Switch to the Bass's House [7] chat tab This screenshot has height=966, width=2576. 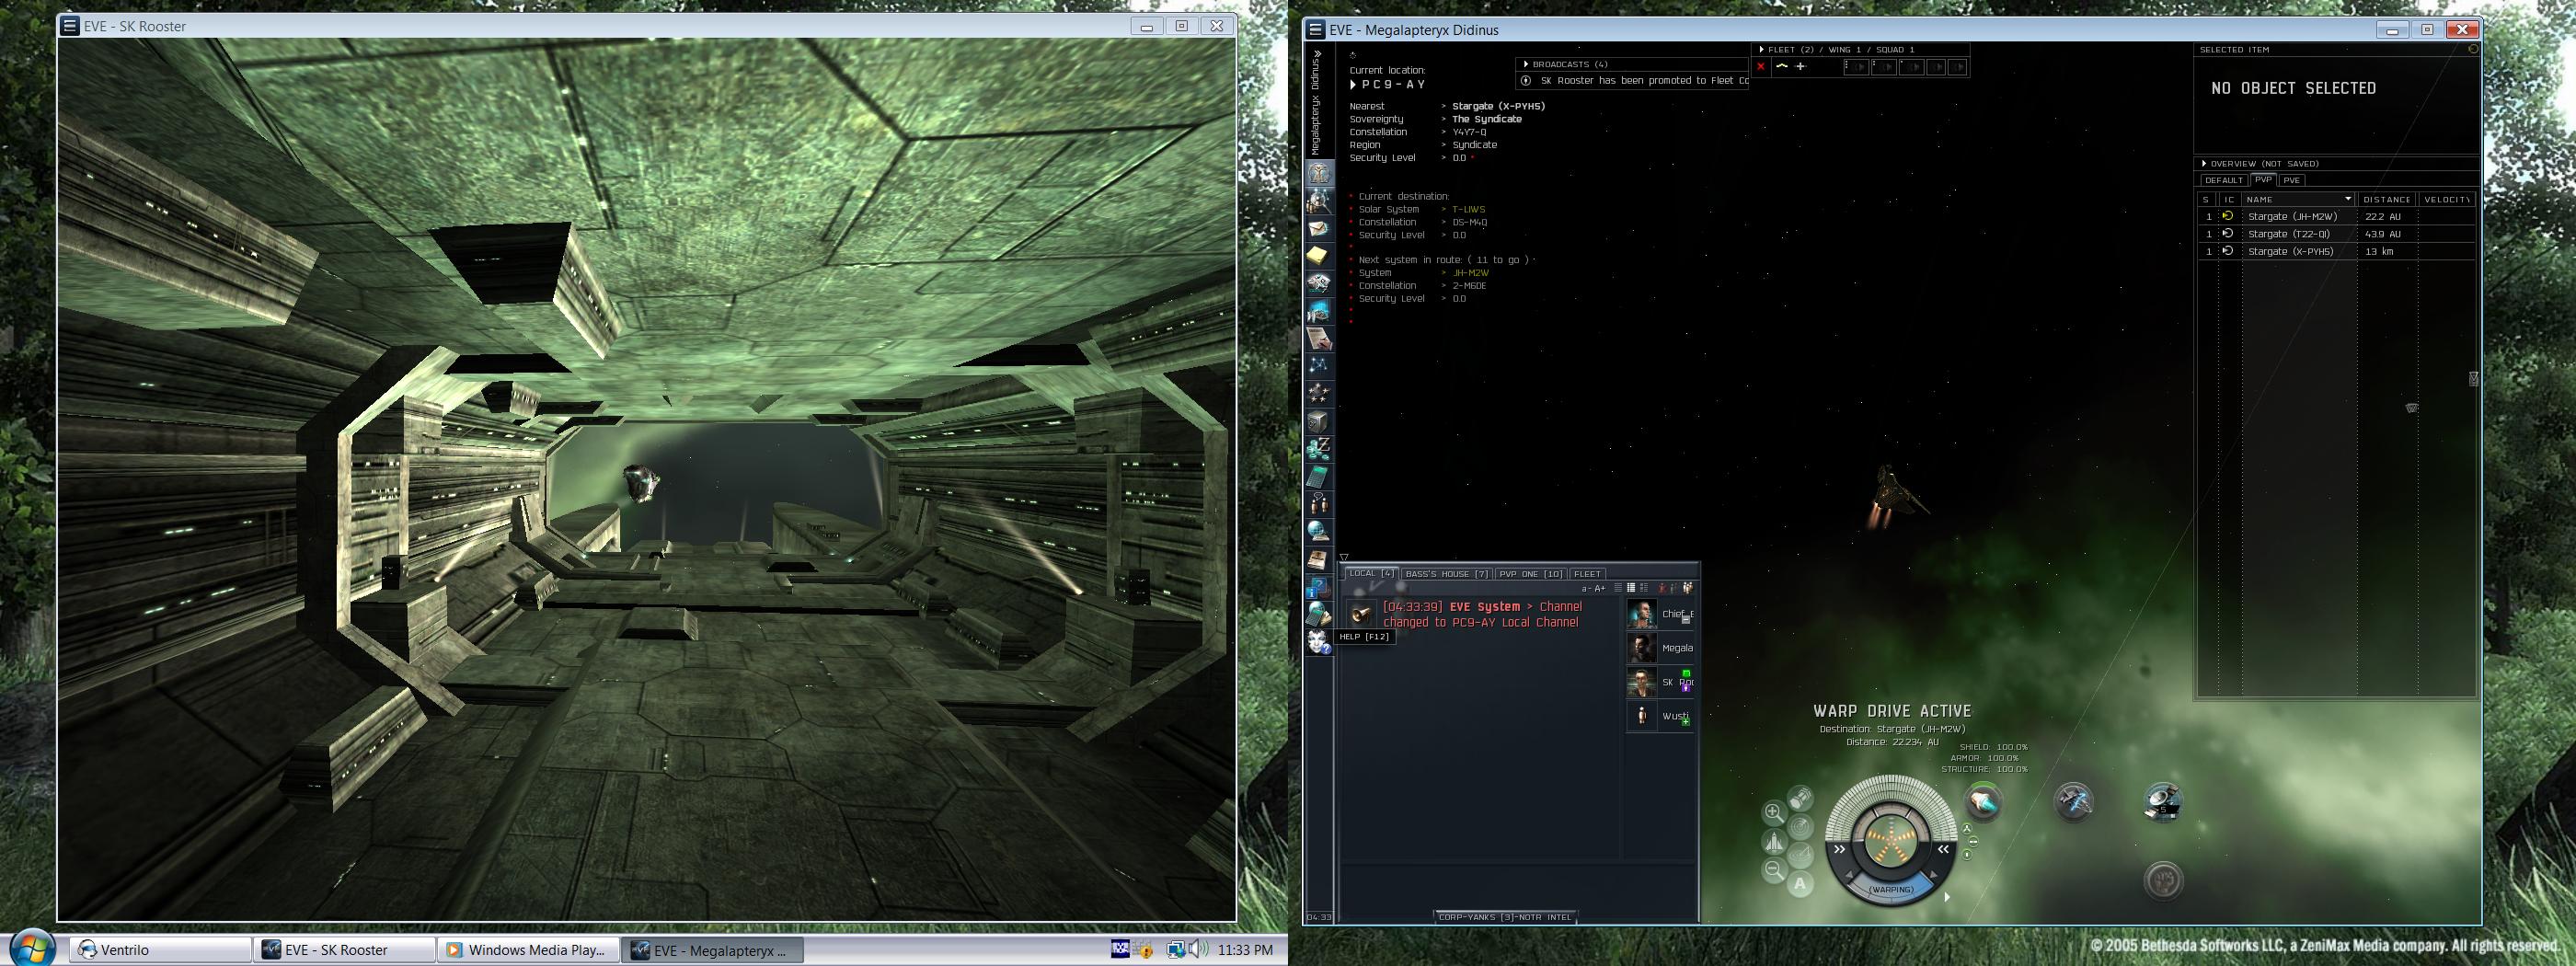[1446, 574]
